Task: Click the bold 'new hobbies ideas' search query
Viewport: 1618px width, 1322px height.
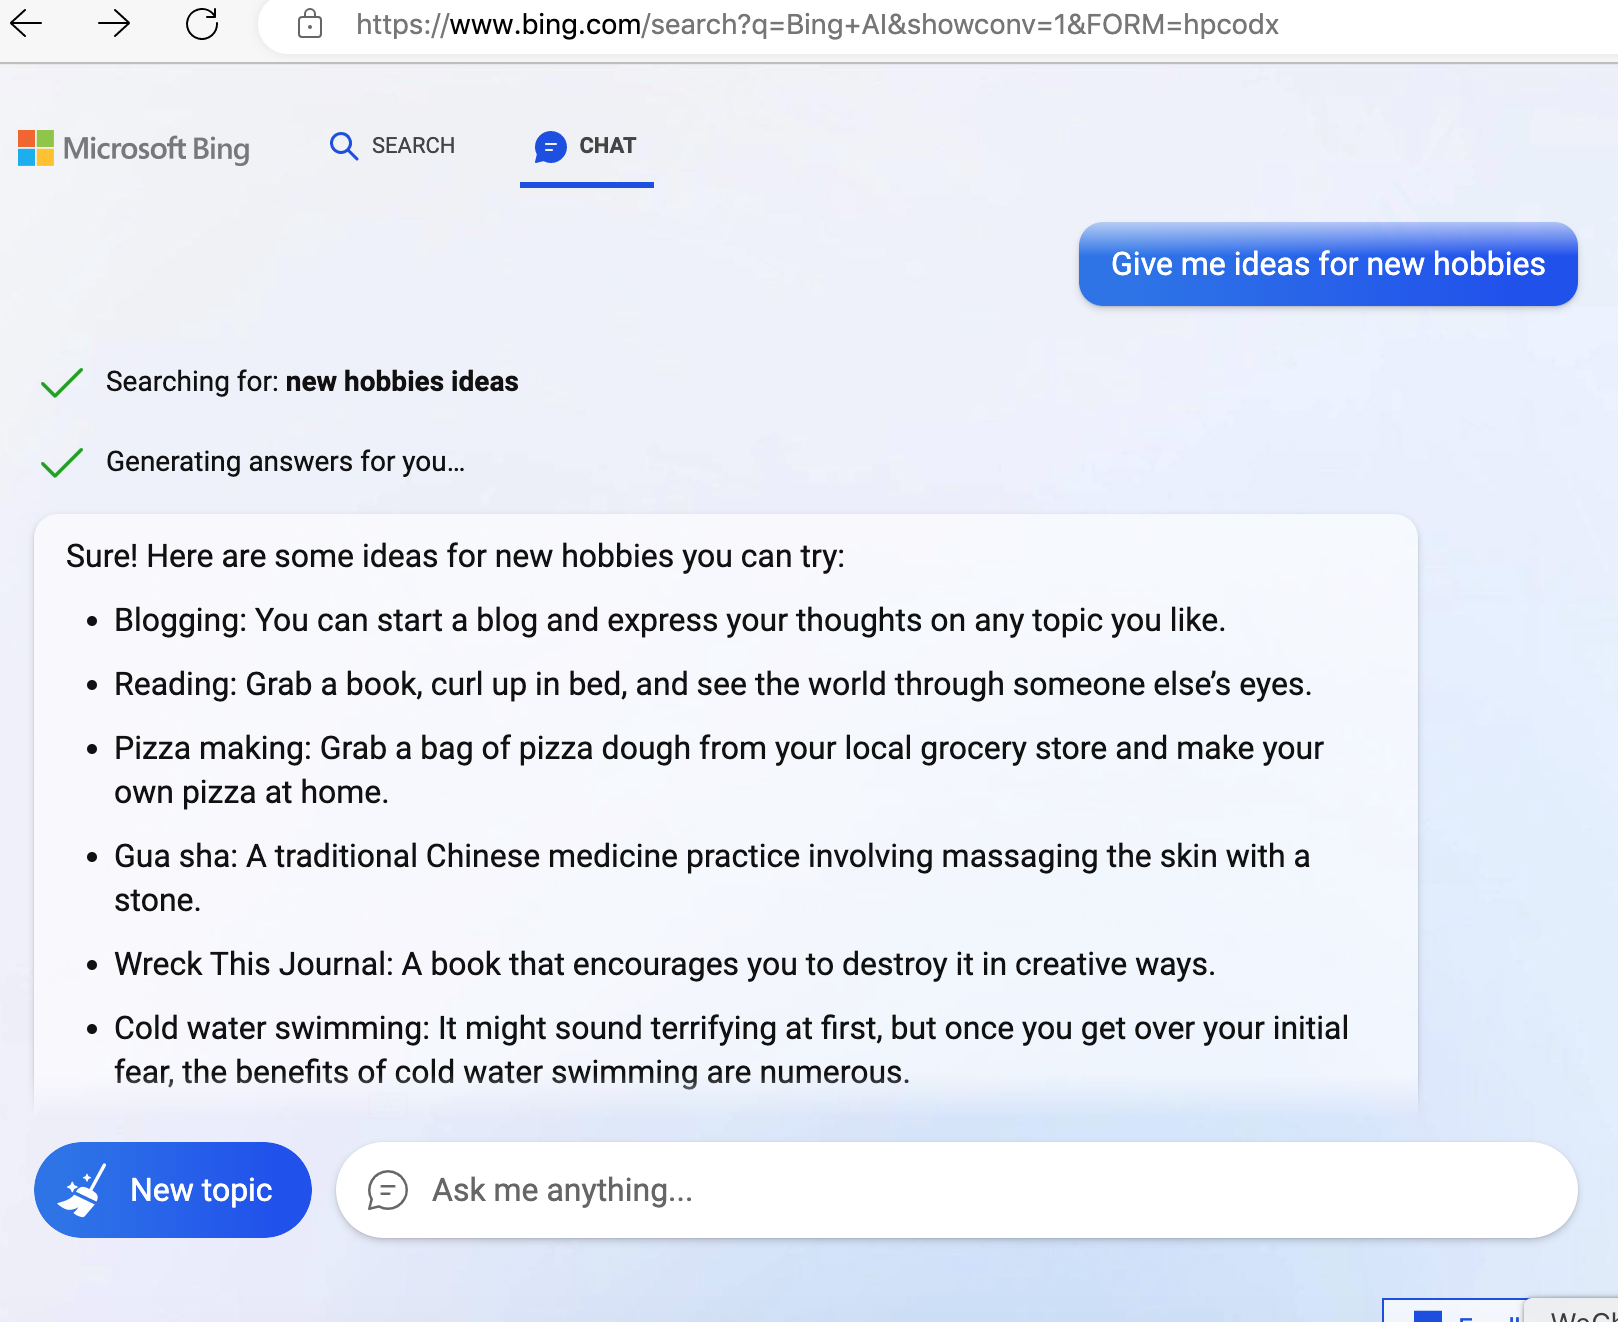Action: [402, 382]
